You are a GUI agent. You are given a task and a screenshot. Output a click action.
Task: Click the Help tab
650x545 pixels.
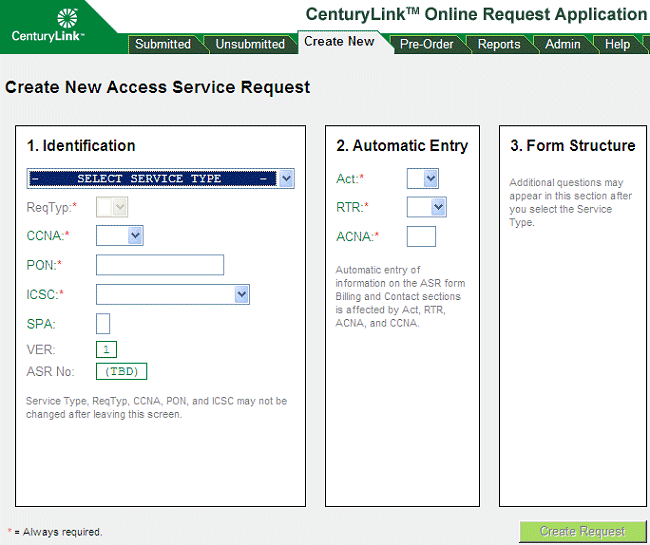617,44
